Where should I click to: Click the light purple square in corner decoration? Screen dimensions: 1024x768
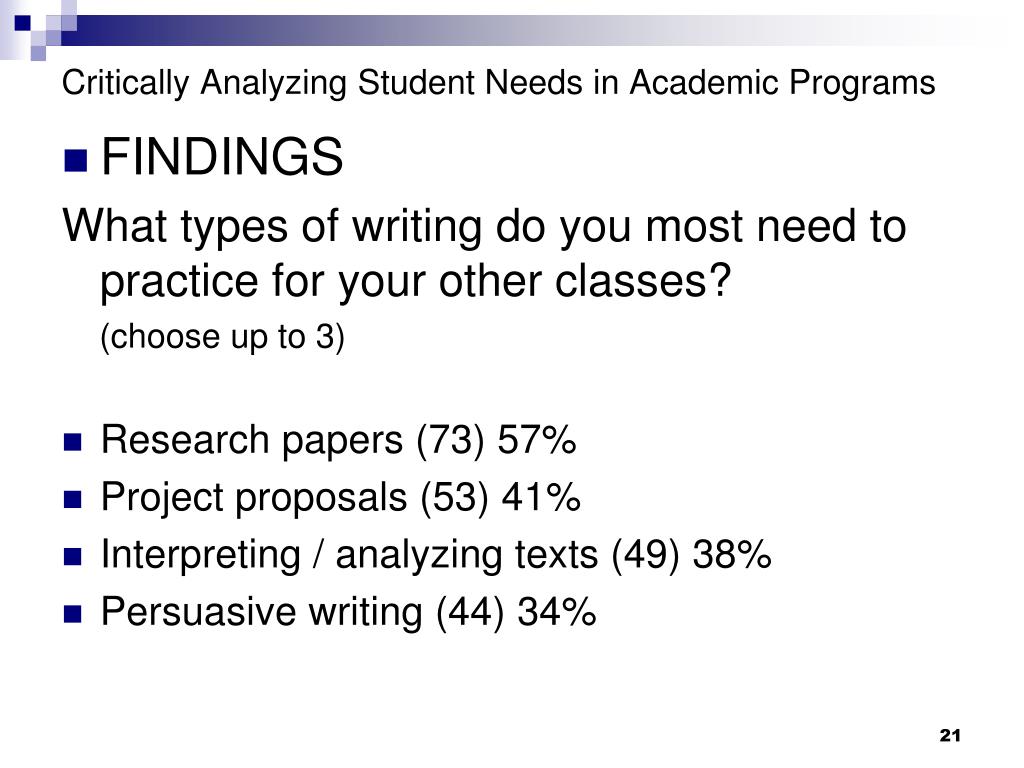point(39,53)
